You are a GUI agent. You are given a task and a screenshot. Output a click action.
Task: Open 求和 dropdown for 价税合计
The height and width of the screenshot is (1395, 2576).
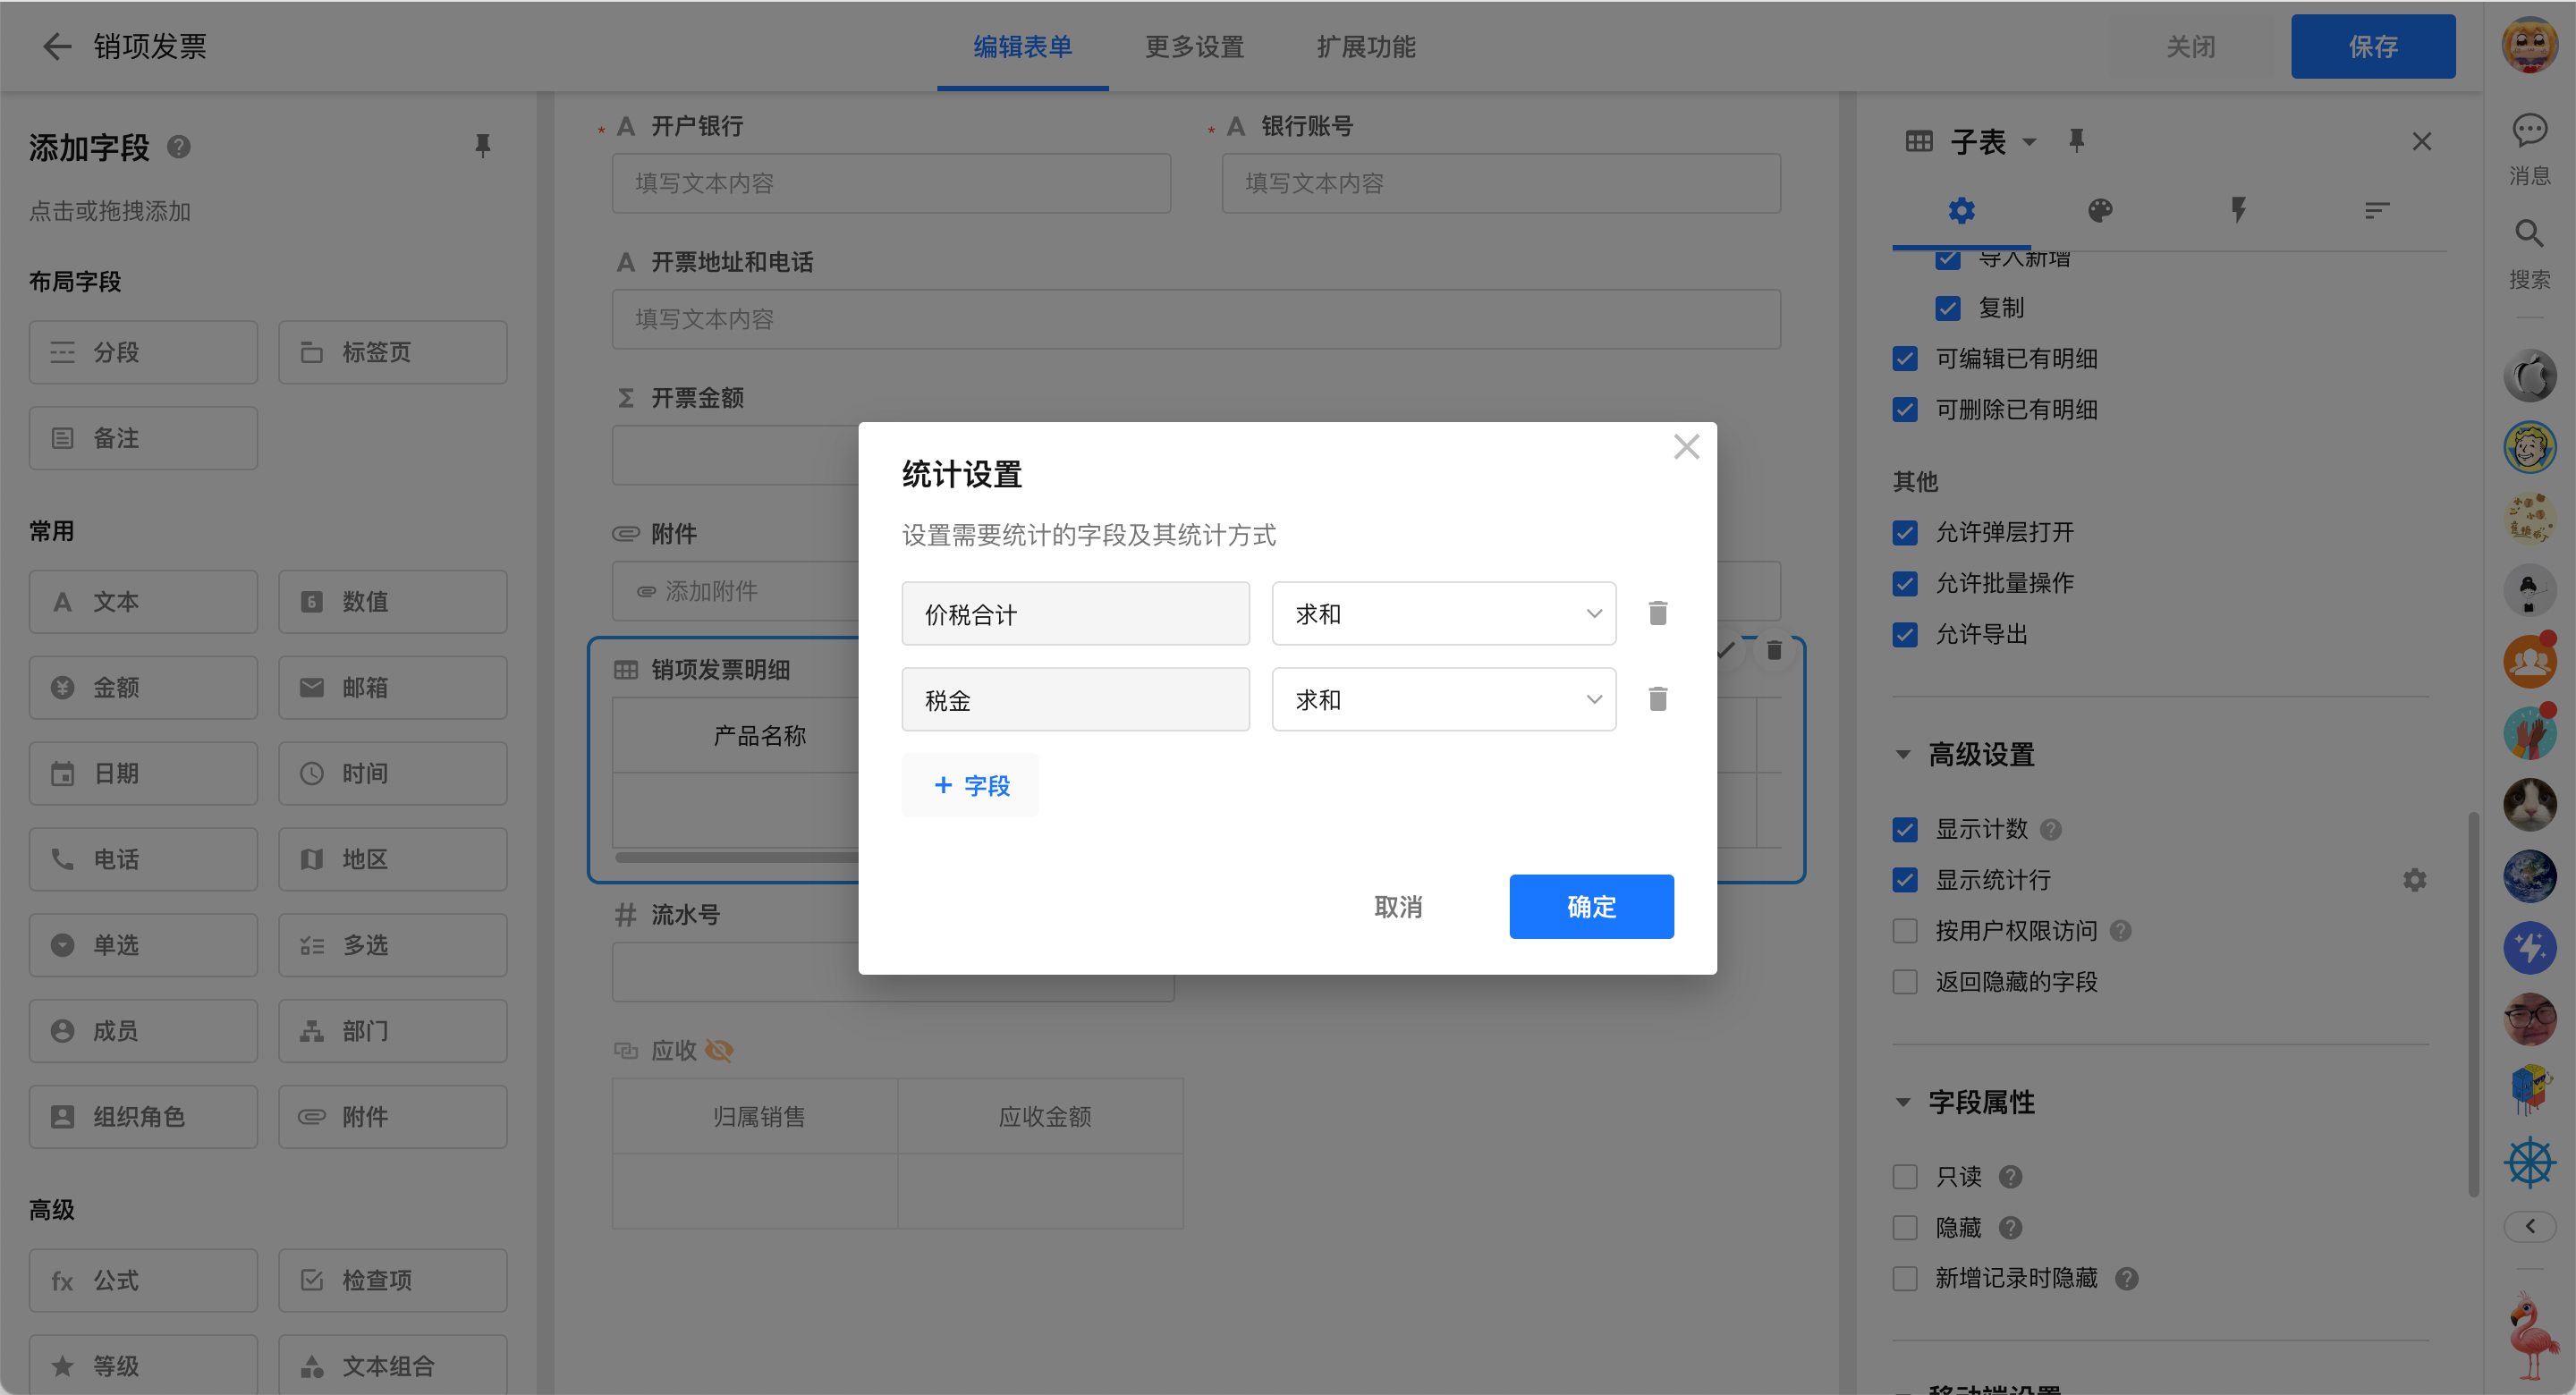point(1443,613)
